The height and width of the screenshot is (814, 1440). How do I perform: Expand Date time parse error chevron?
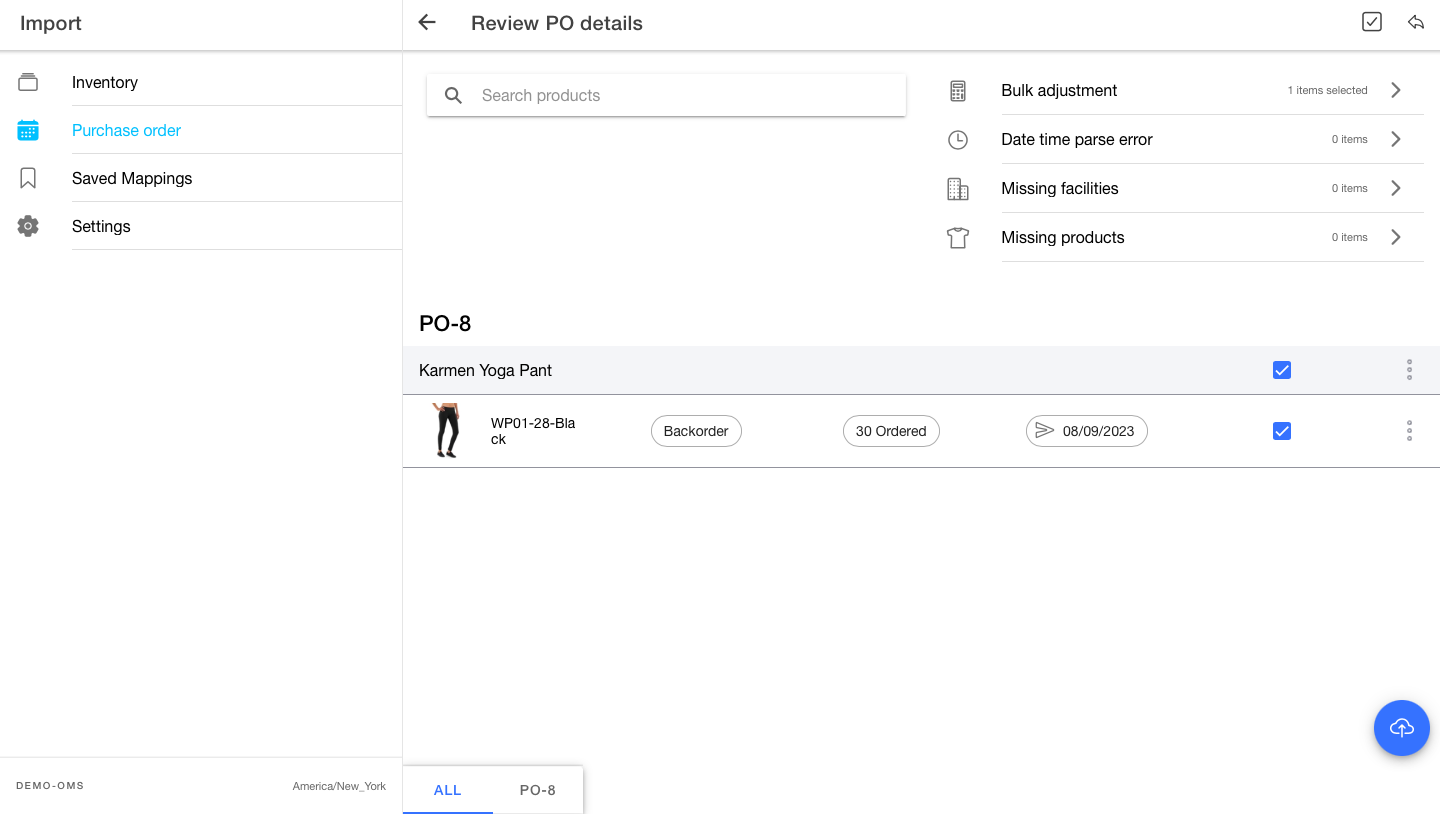(x=1396, y=139)
